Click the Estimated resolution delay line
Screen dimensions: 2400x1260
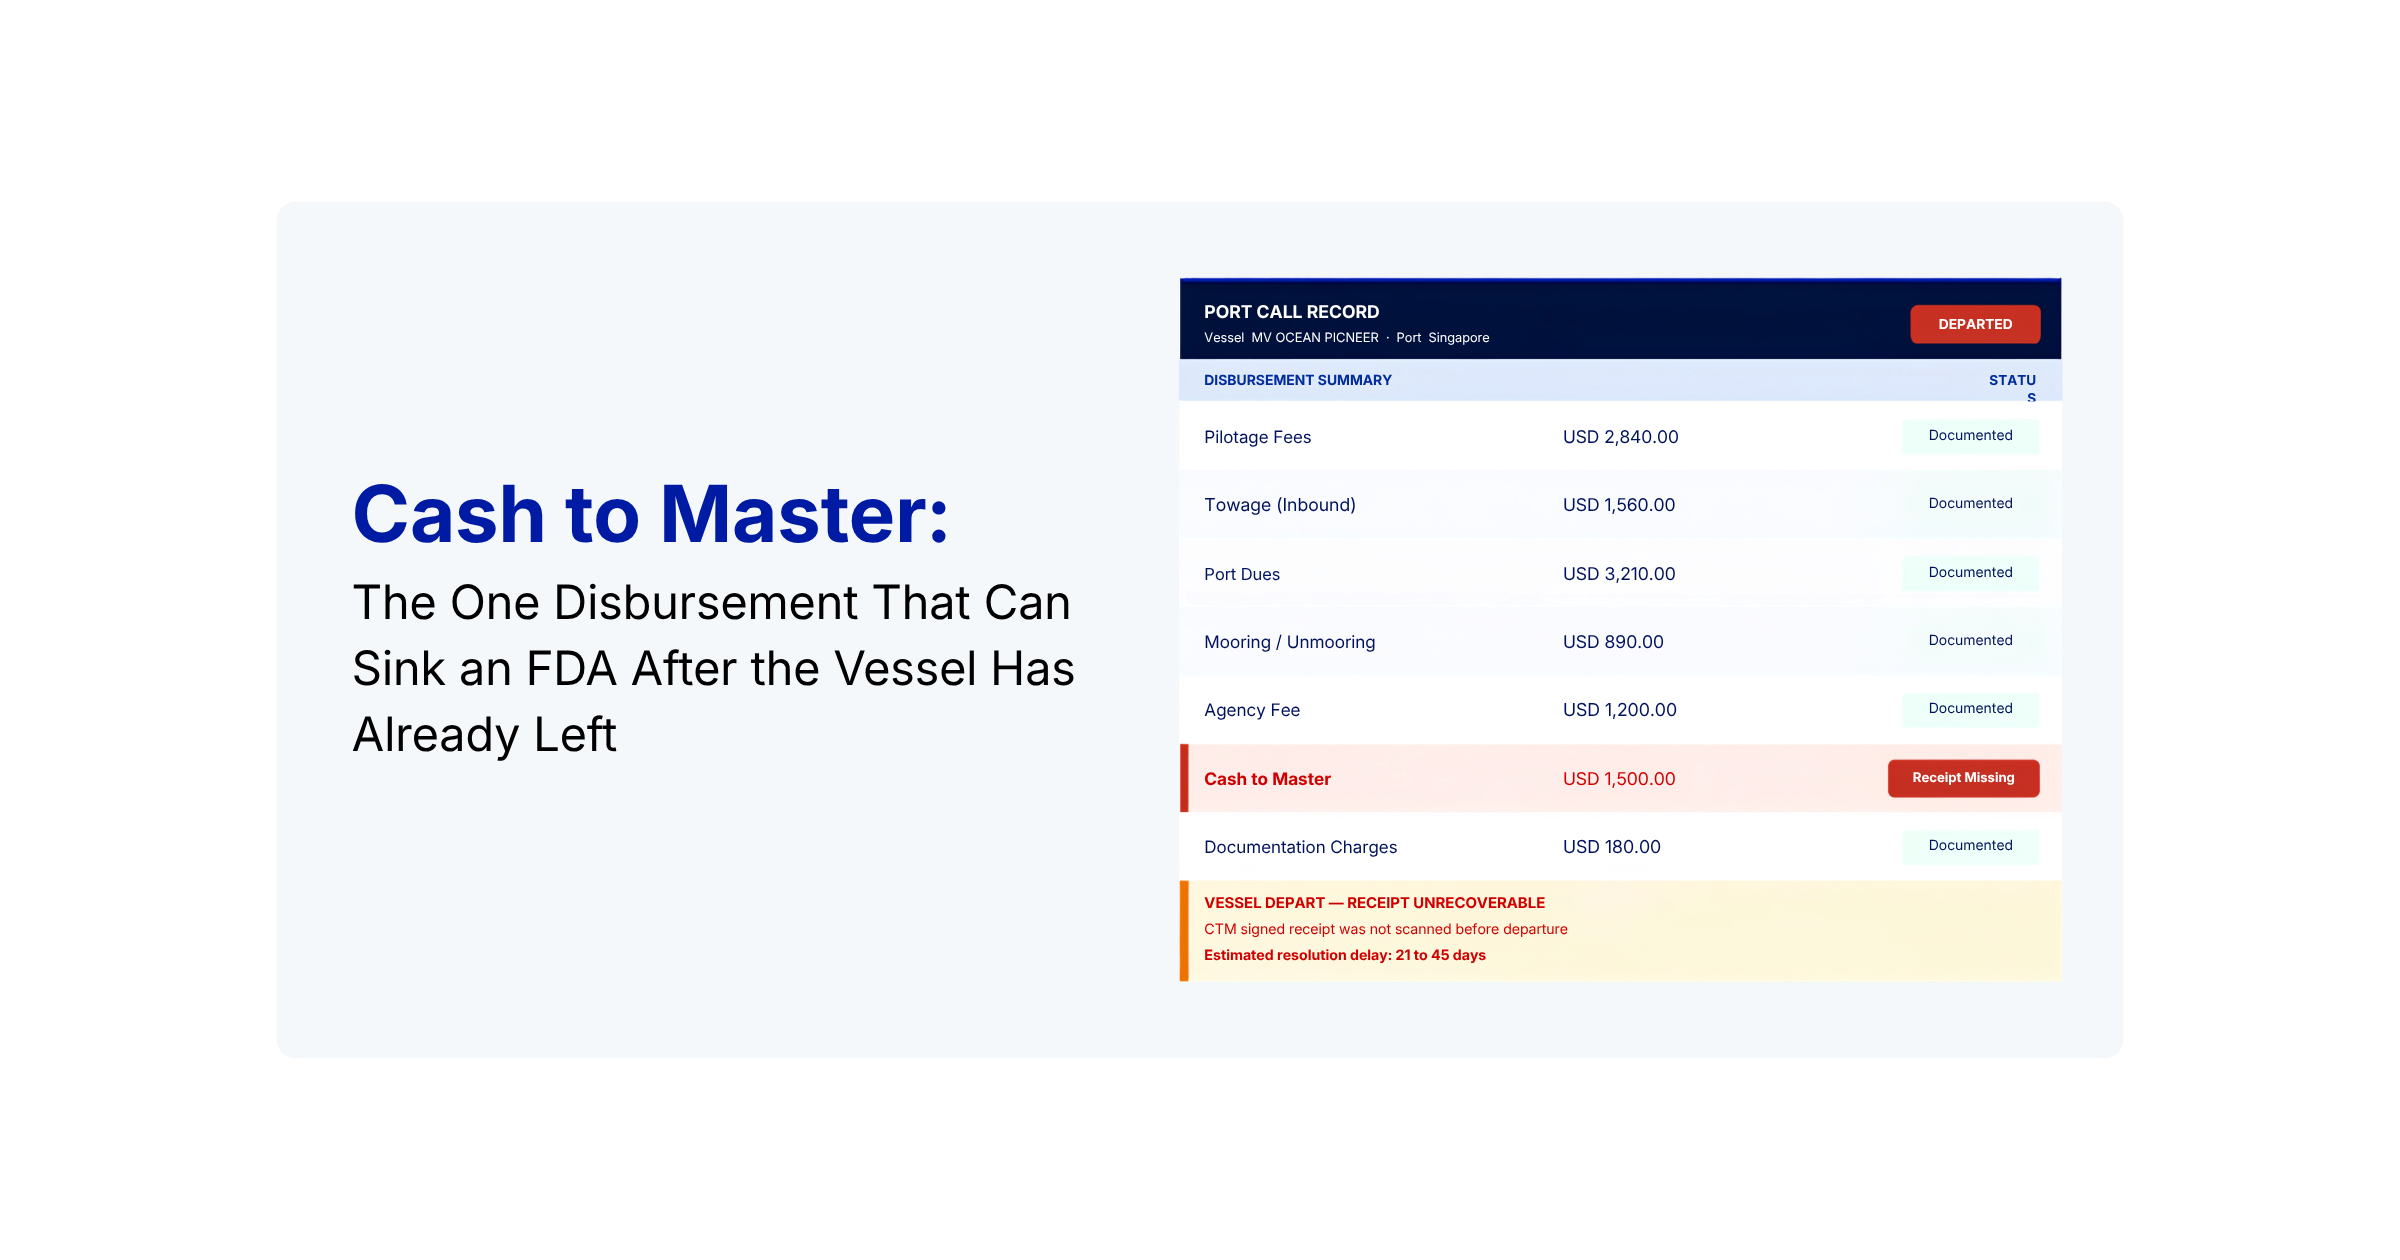pos(1344,955)
